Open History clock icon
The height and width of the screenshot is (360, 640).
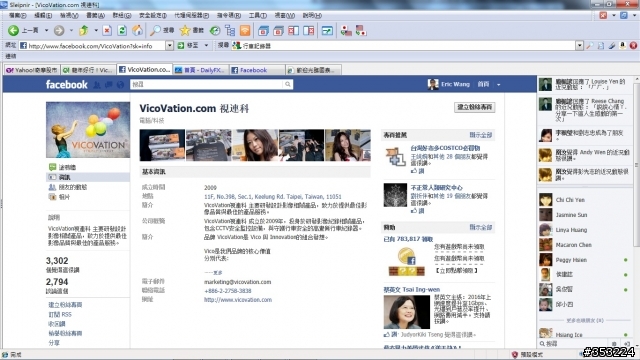215,31
